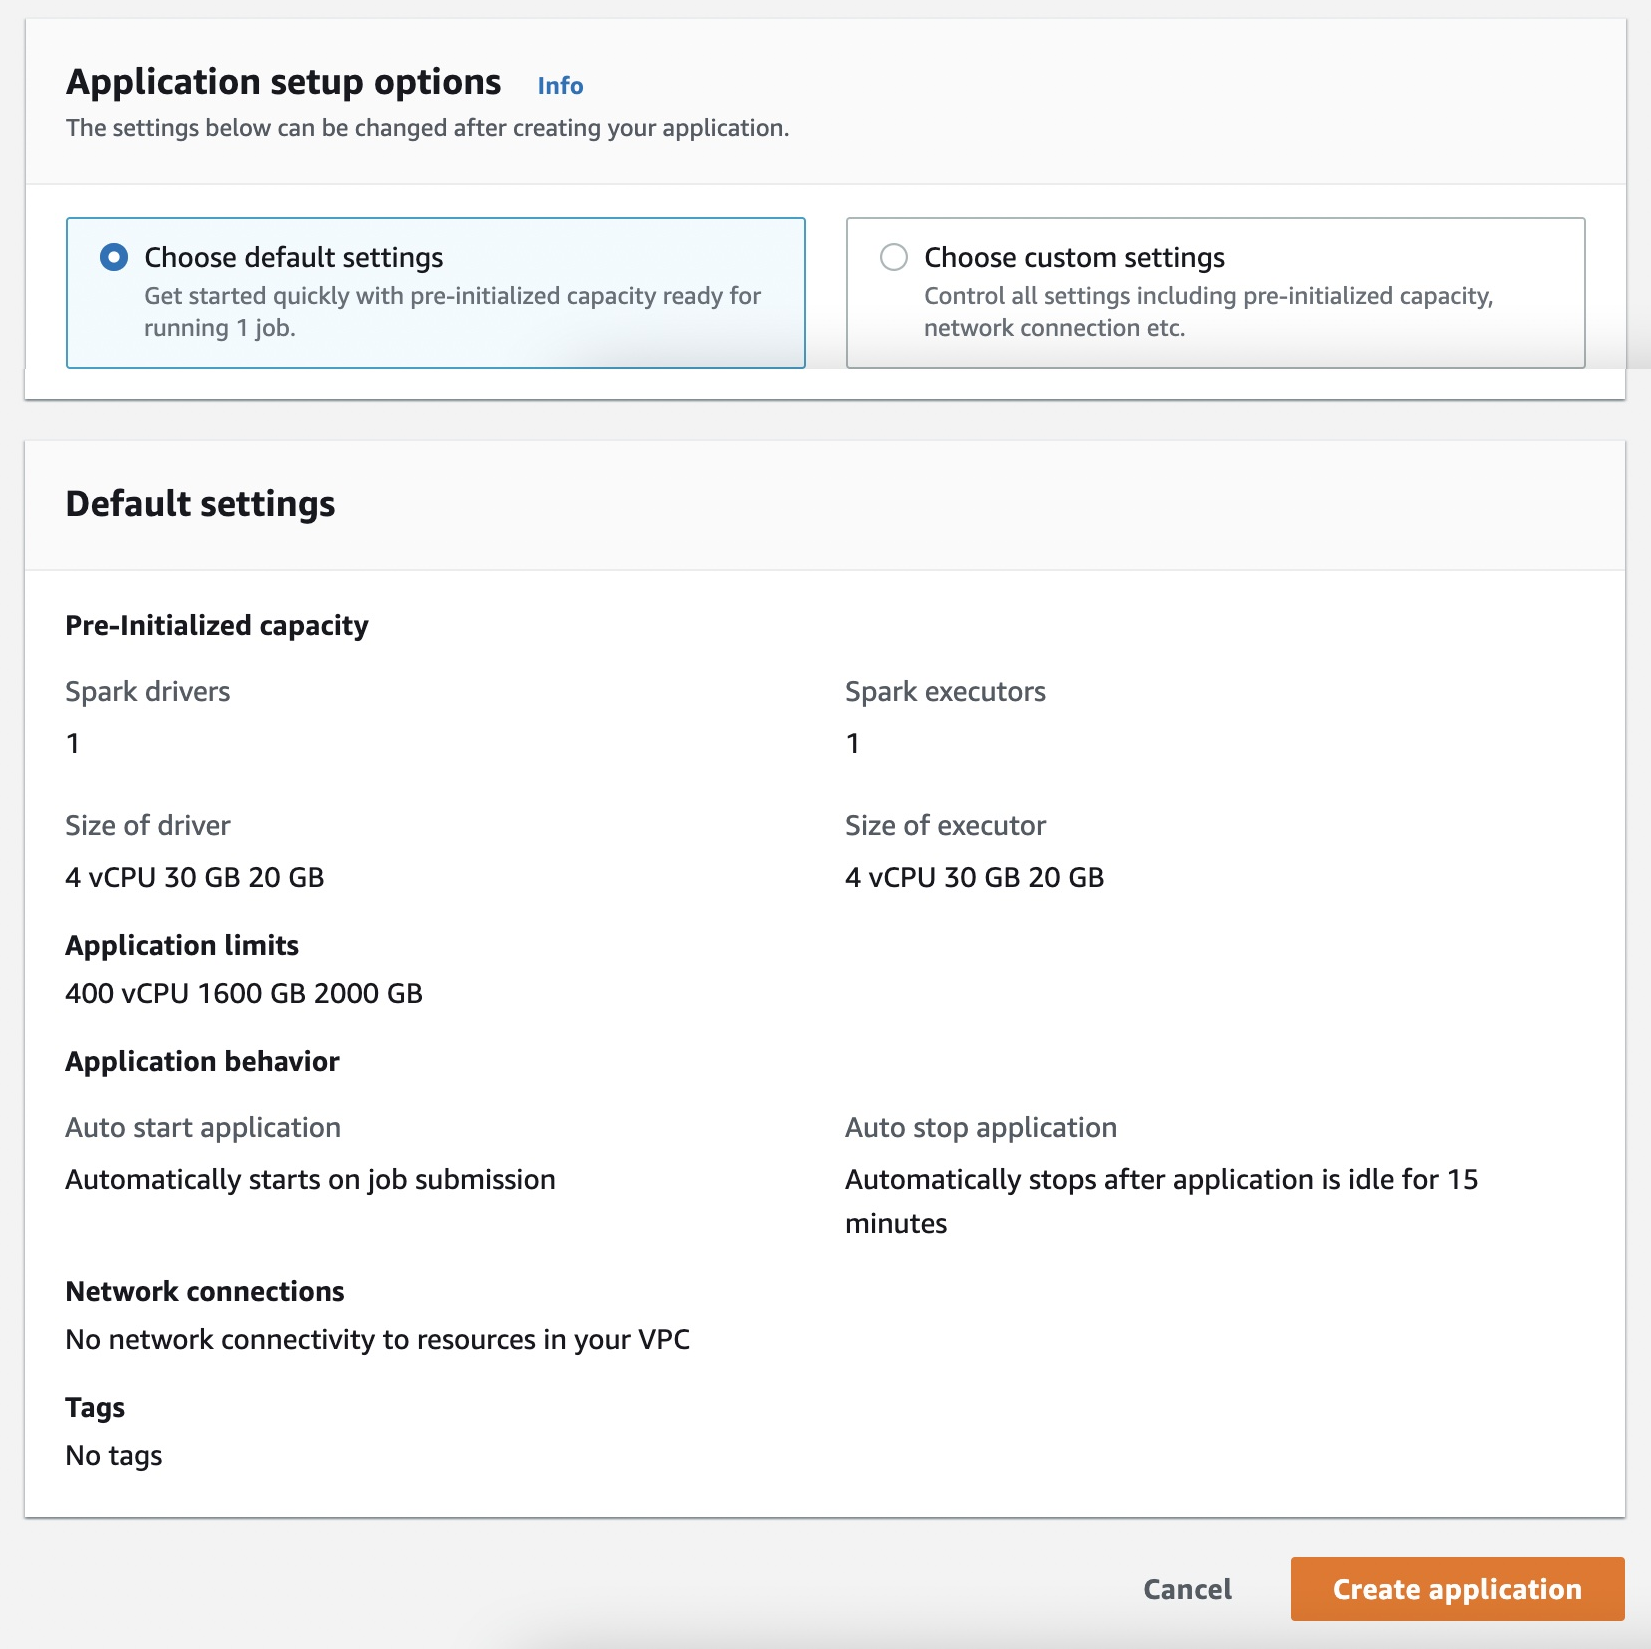Click the Network connections section label
The image size is (1651, 1649).
click(204, 1291)
